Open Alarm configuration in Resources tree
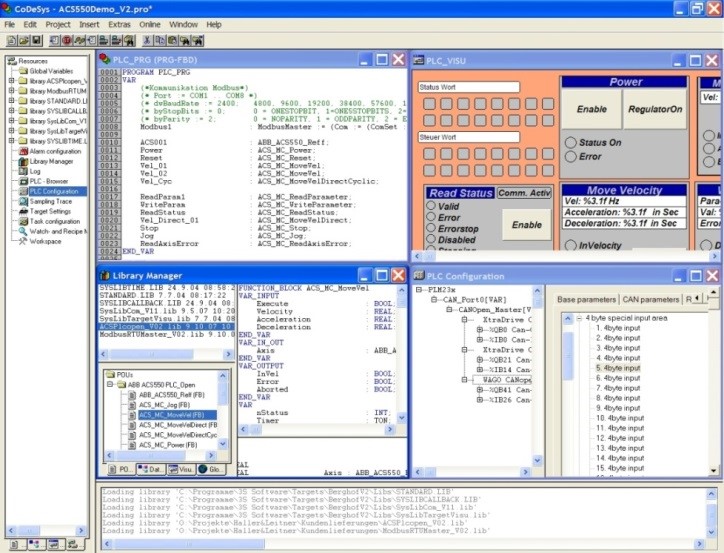724x553 pixels. pos(53,150)
